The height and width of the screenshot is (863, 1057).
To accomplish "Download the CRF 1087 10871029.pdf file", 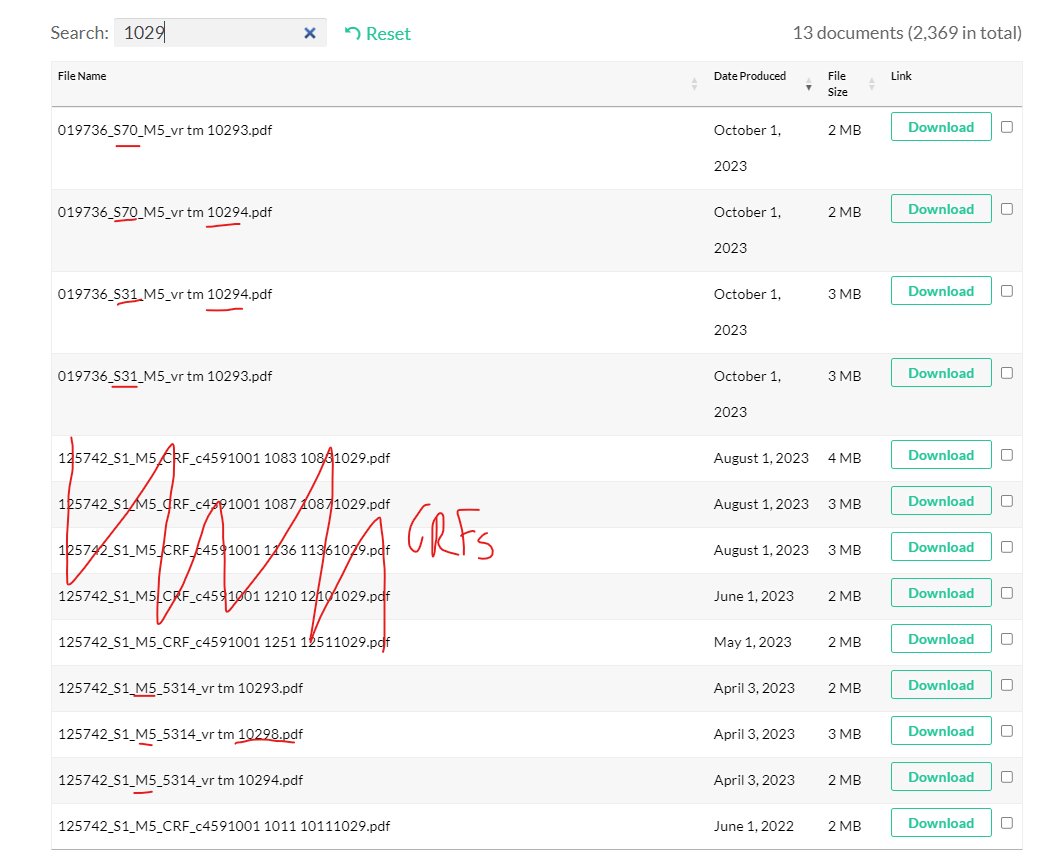I will [x=940, y=501].
